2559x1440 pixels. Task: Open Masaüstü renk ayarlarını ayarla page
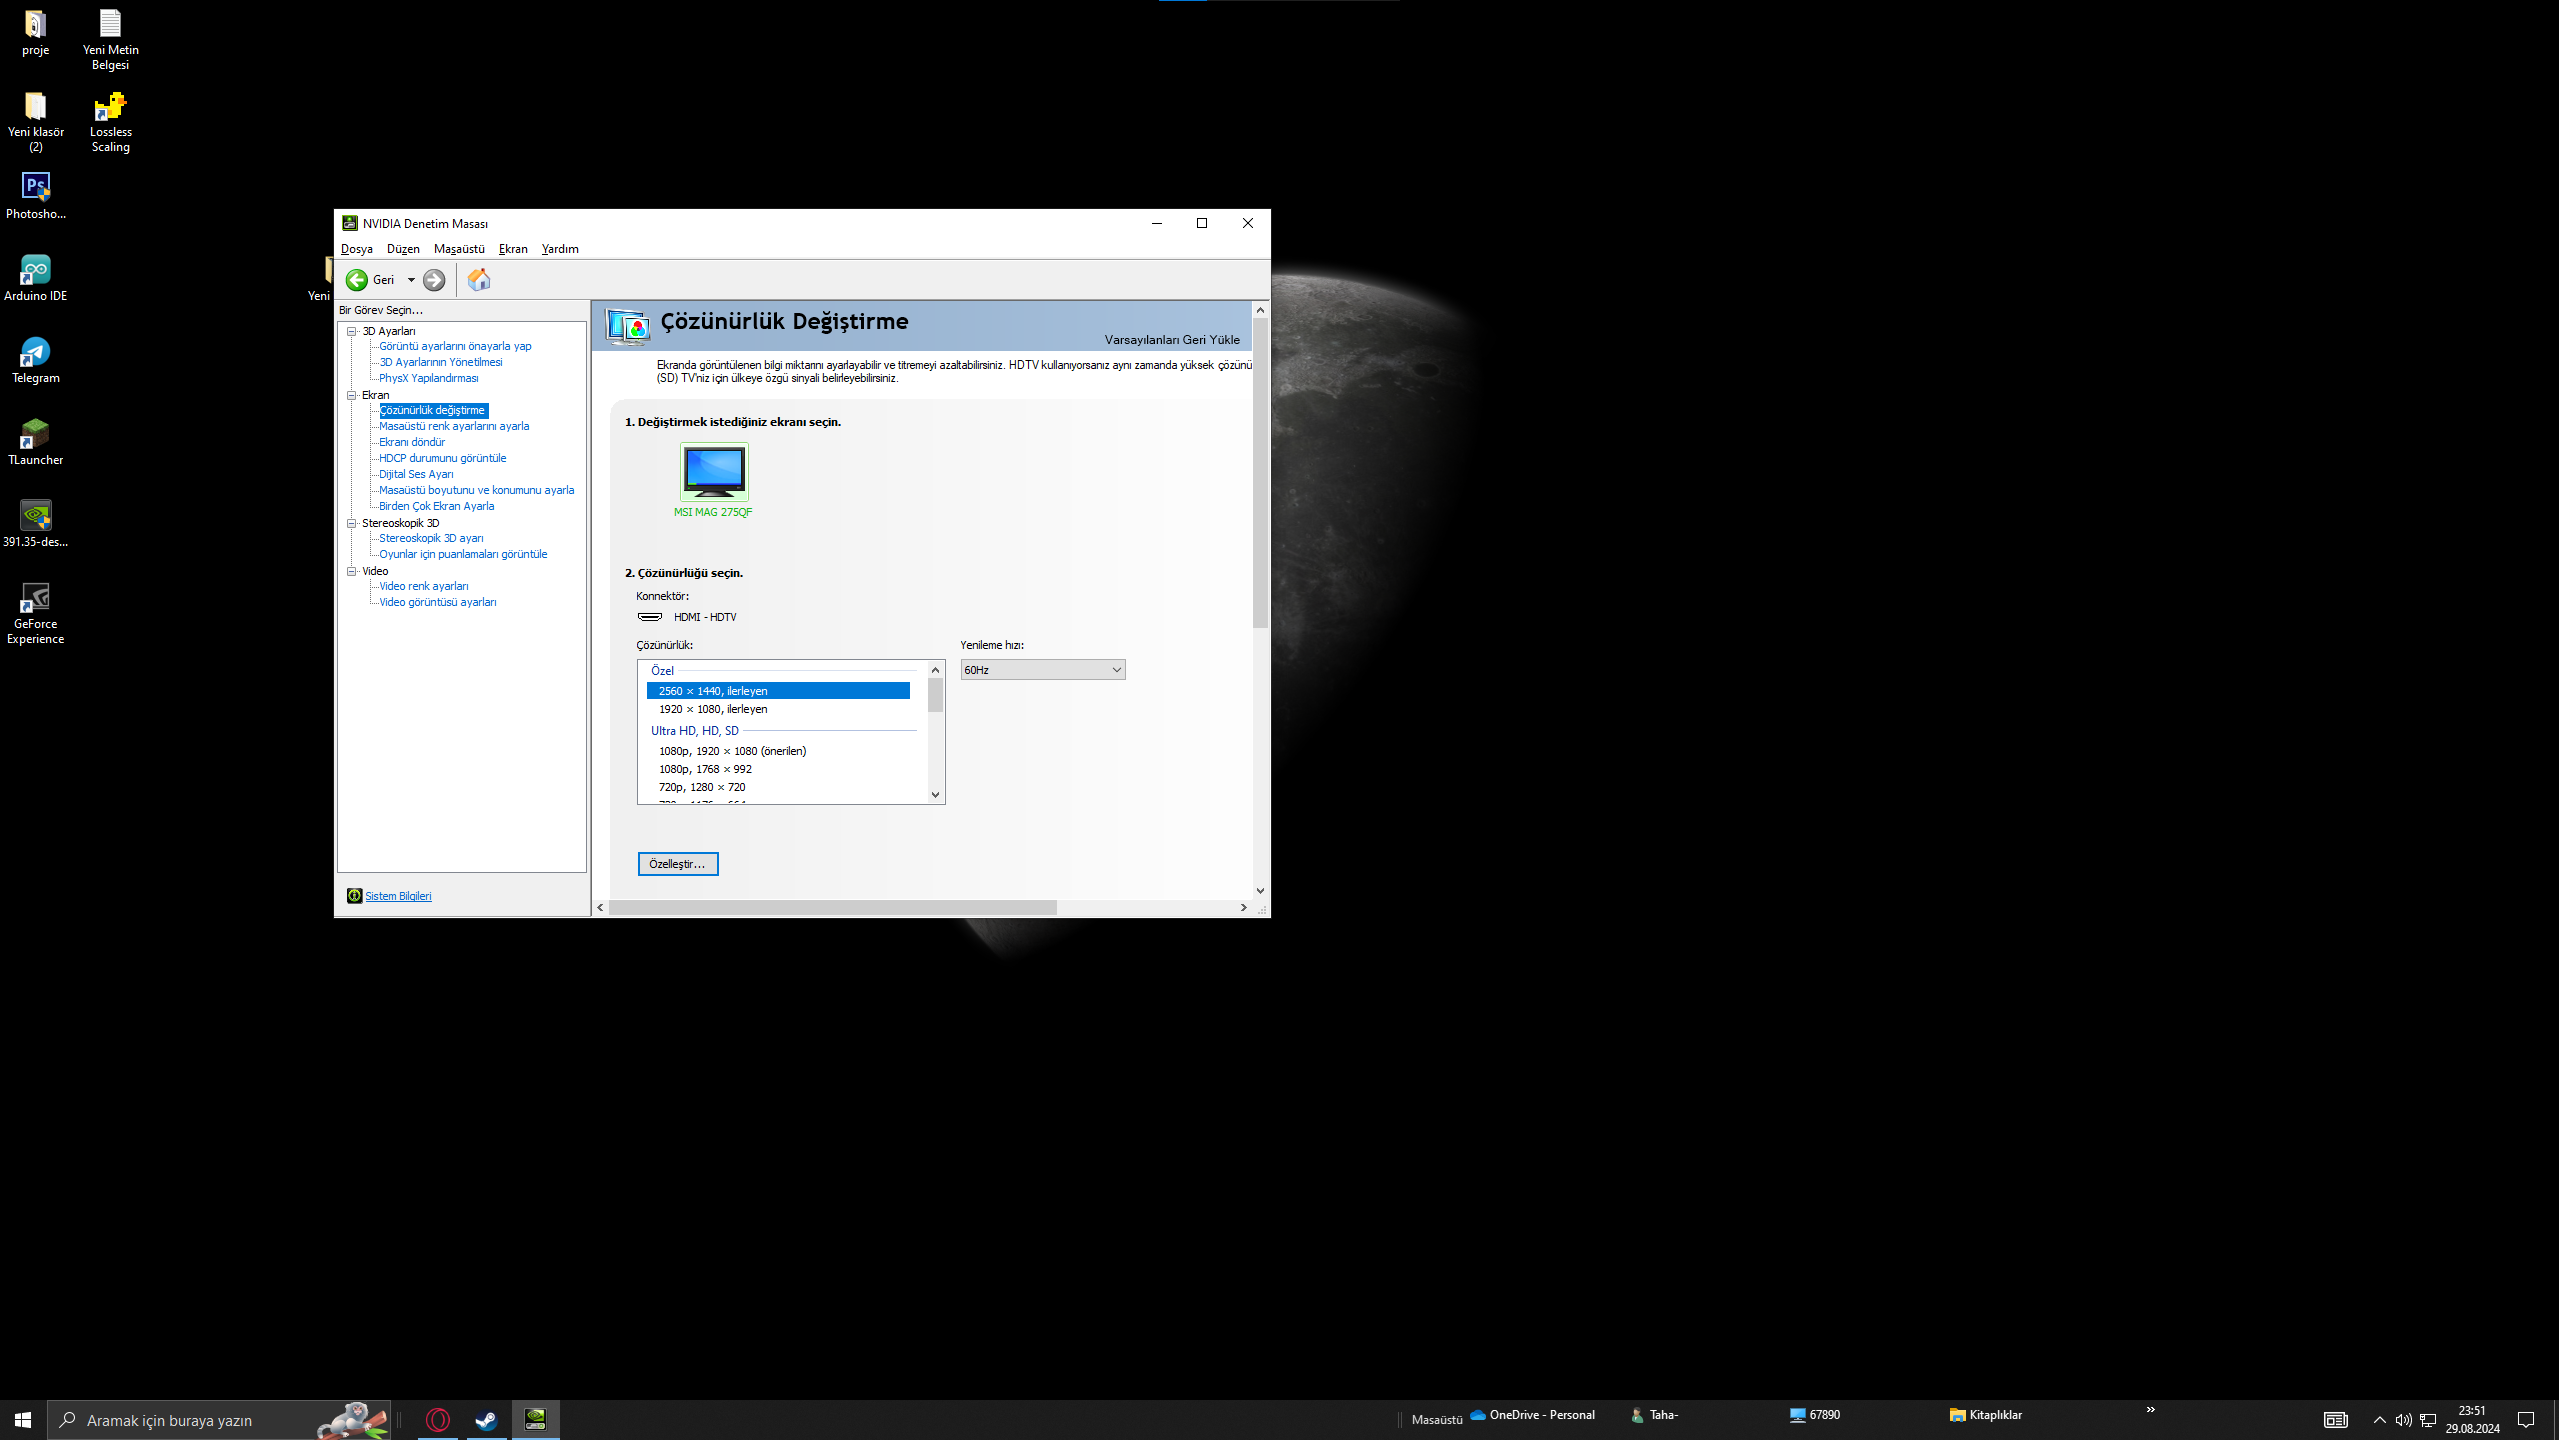[454, 426]
